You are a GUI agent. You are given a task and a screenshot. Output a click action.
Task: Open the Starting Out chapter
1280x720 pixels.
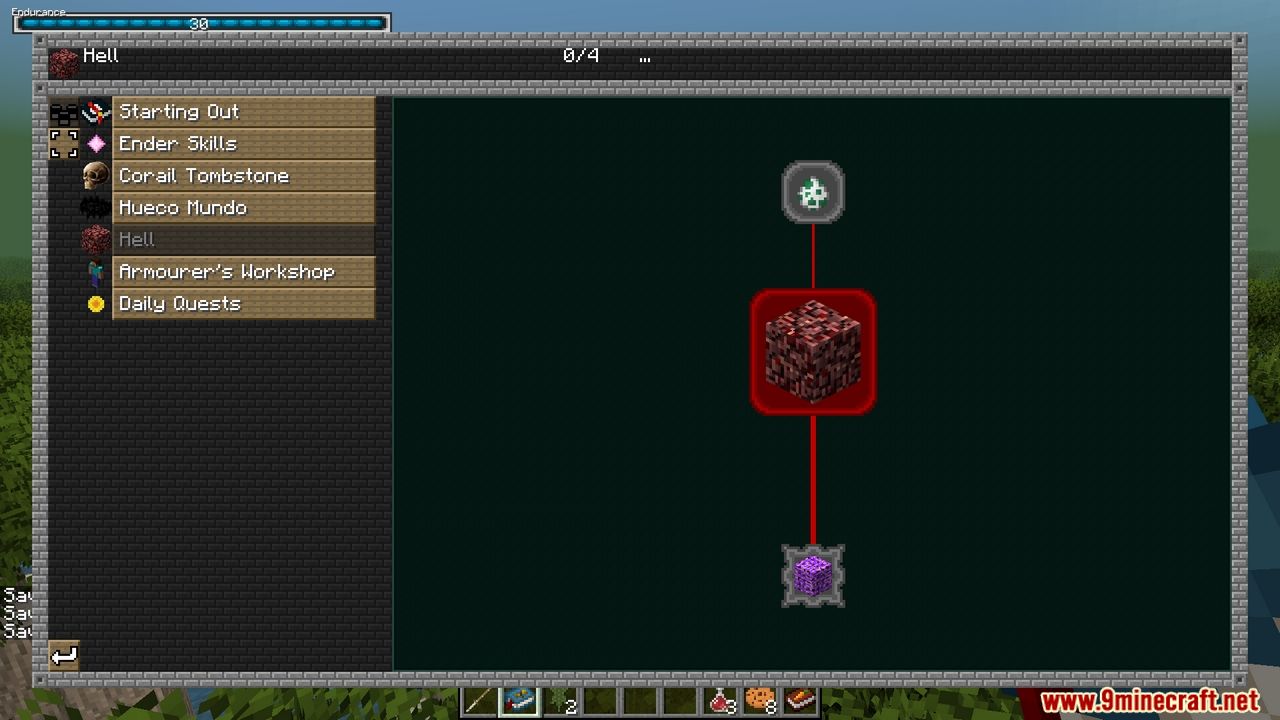click(x=244, y=112)
